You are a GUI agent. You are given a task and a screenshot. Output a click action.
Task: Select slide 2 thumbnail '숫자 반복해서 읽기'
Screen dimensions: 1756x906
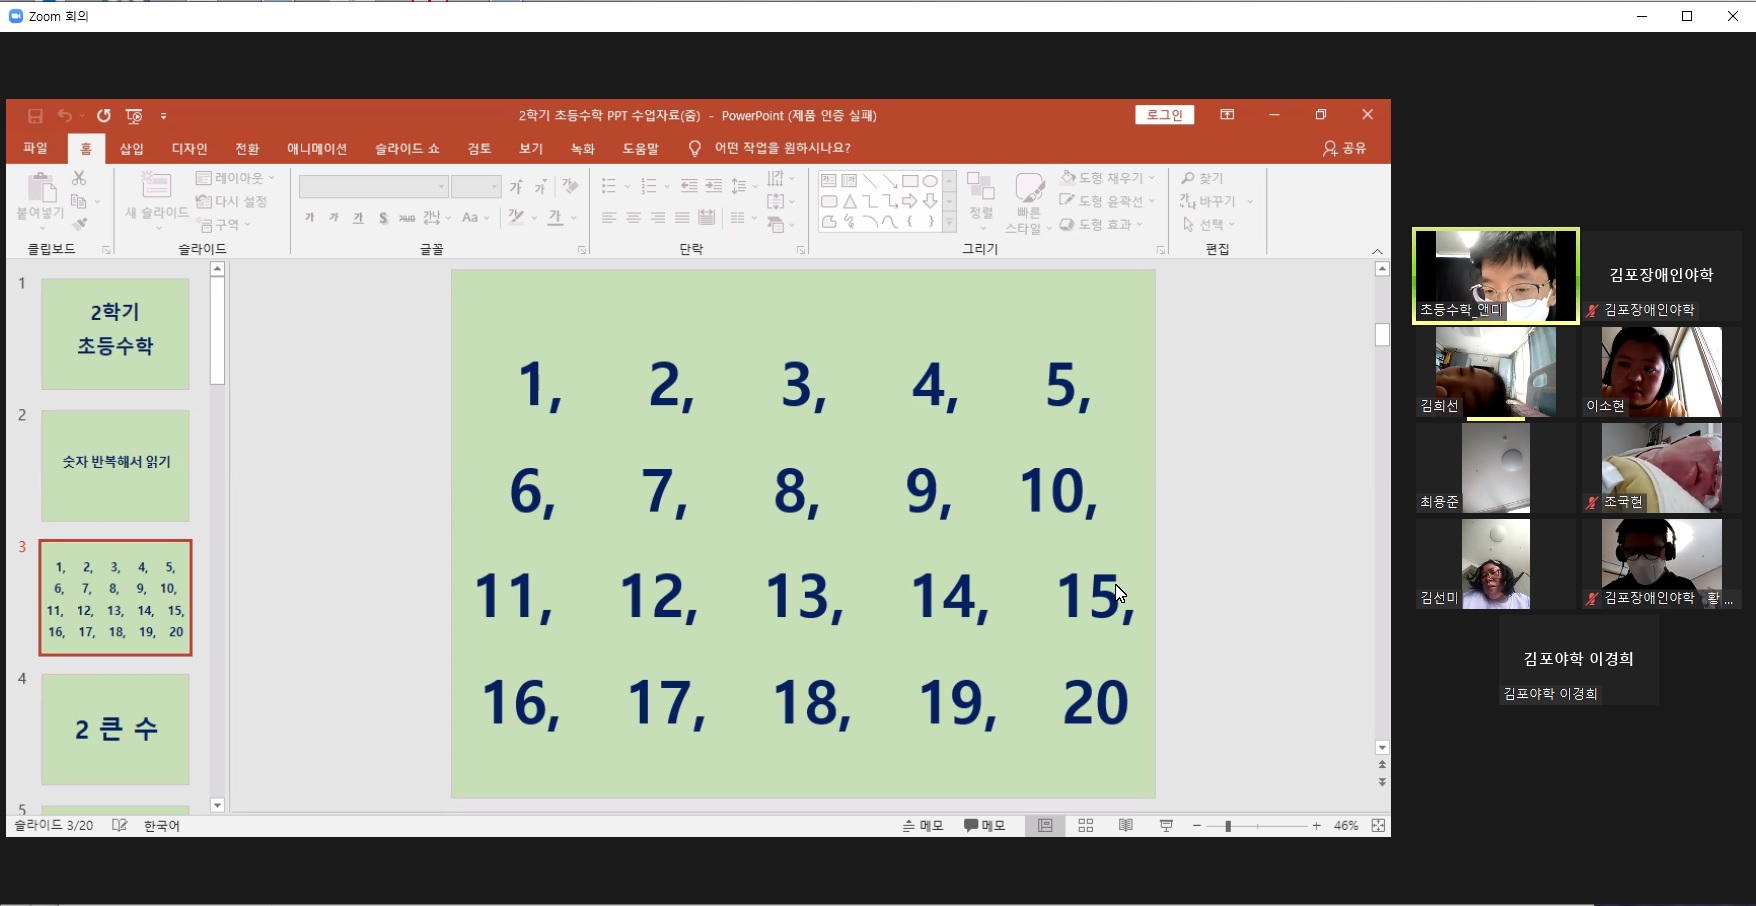pos(115,465)
